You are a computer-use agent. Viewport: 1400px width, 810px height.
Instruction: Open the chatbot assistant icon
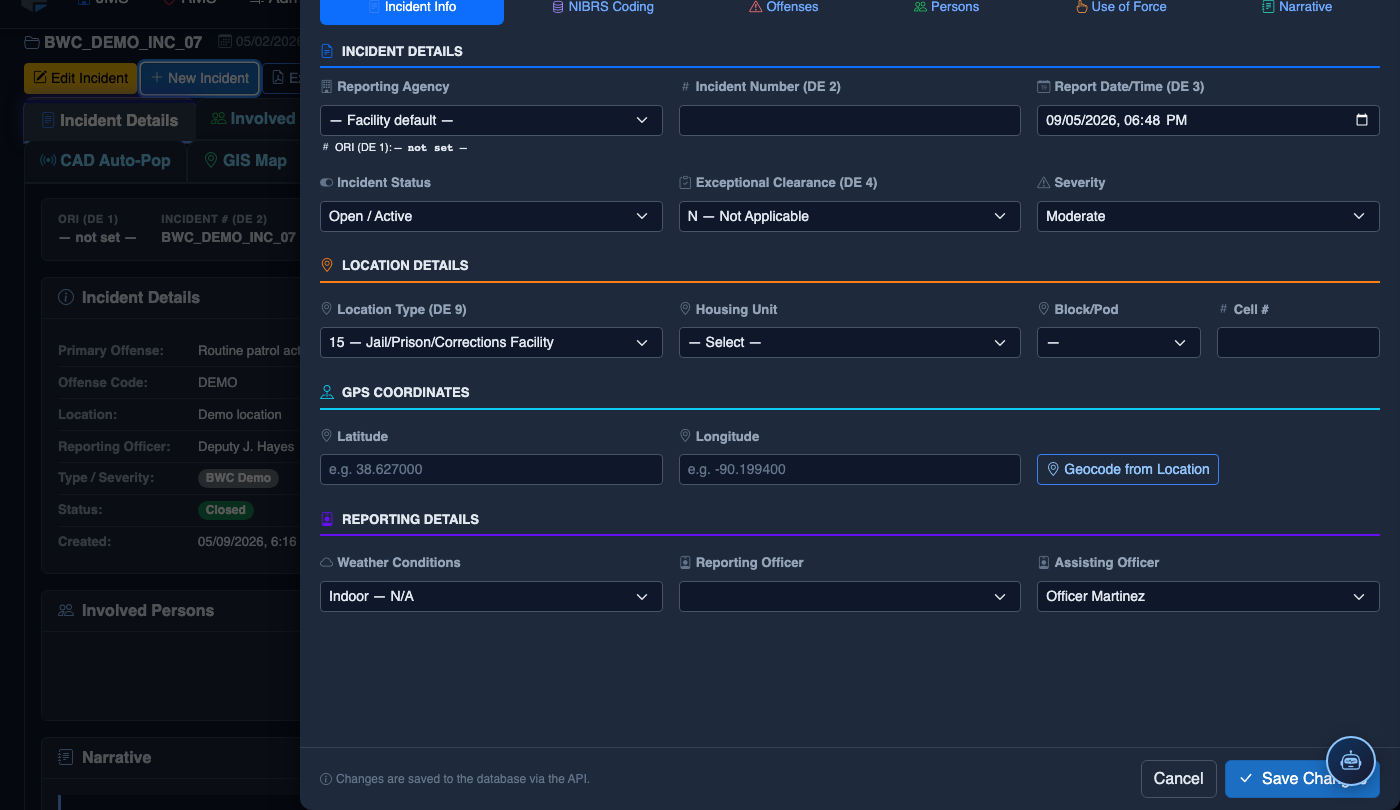[x=1351, y=761]
